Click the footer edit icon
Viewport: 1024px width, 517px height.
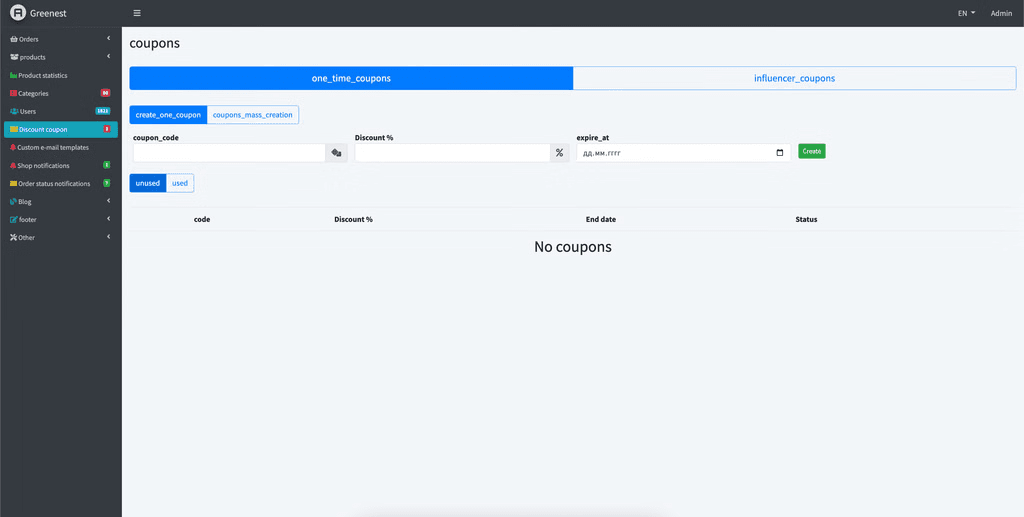[14, 220]
